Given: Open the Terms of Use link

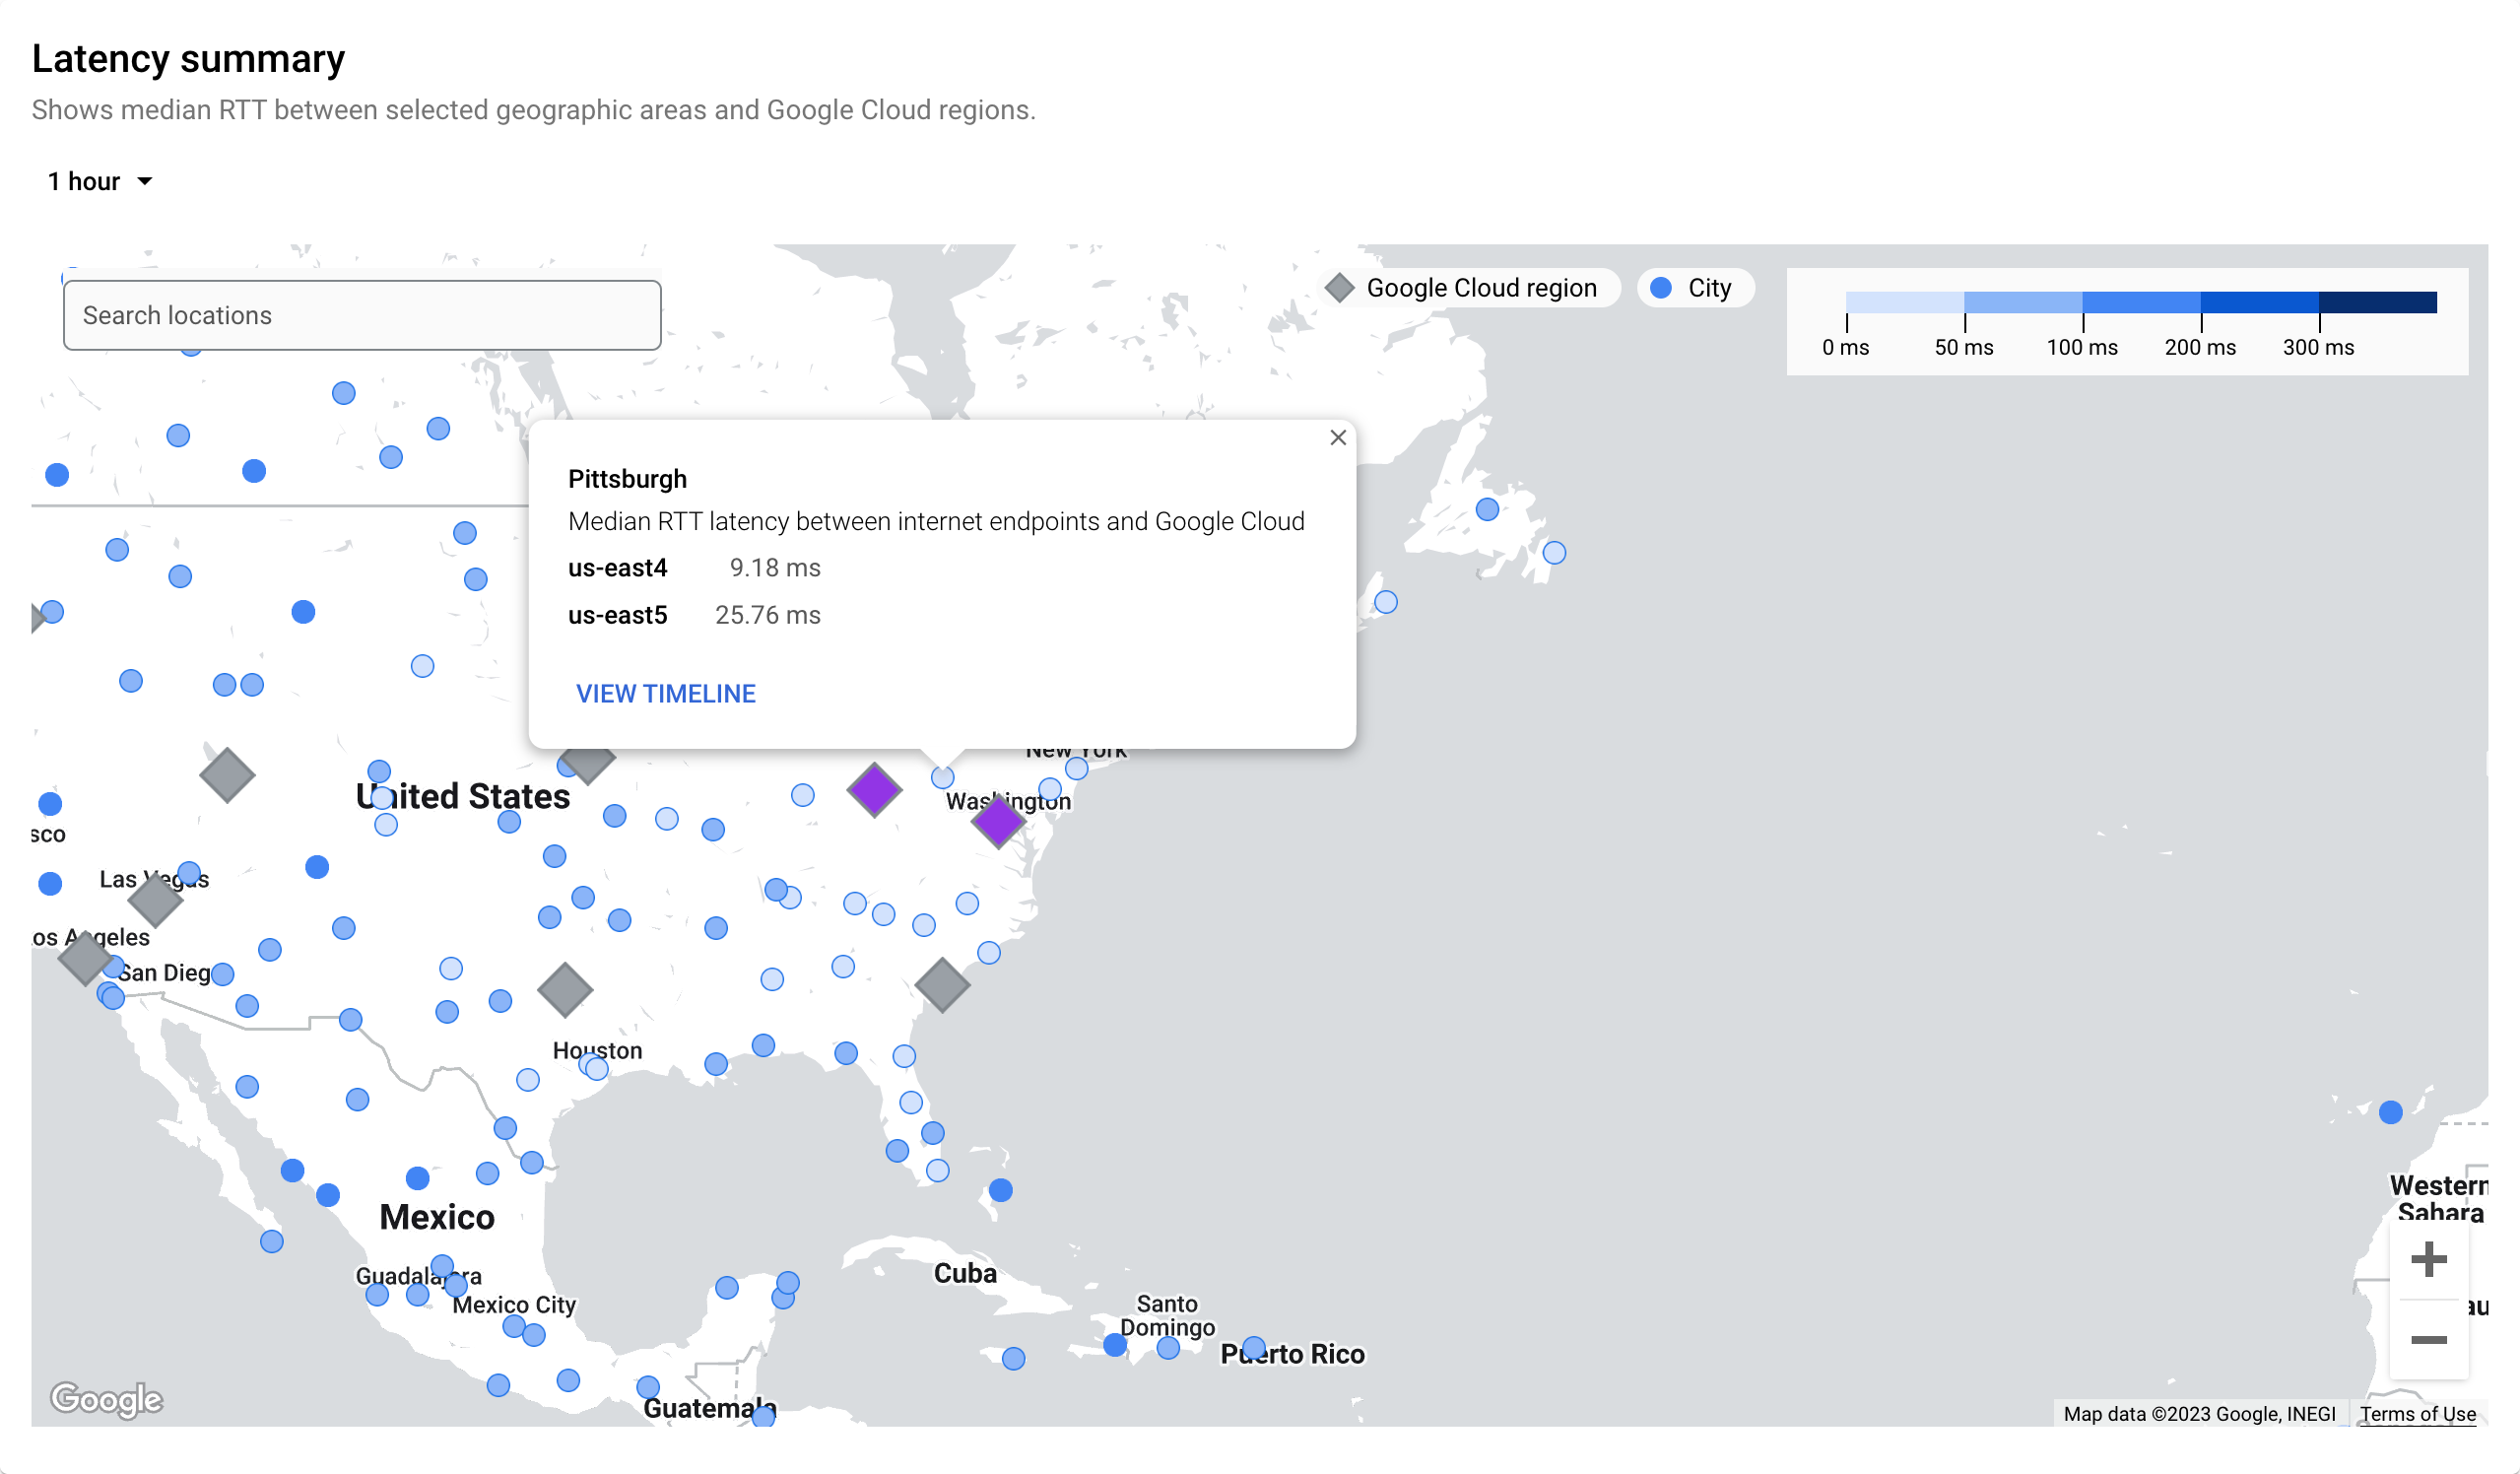Looking at the screenshot, I should tap(2417, 1414).
